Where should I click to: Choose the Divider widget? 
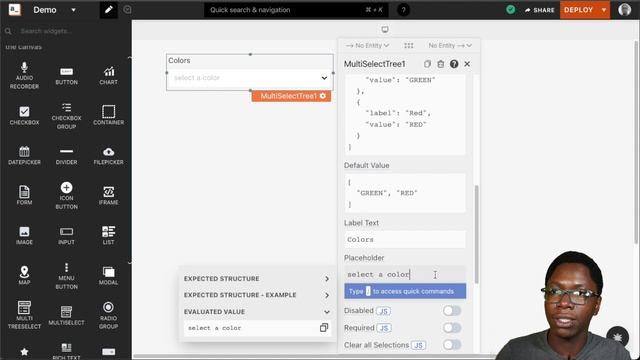point(66,156)
